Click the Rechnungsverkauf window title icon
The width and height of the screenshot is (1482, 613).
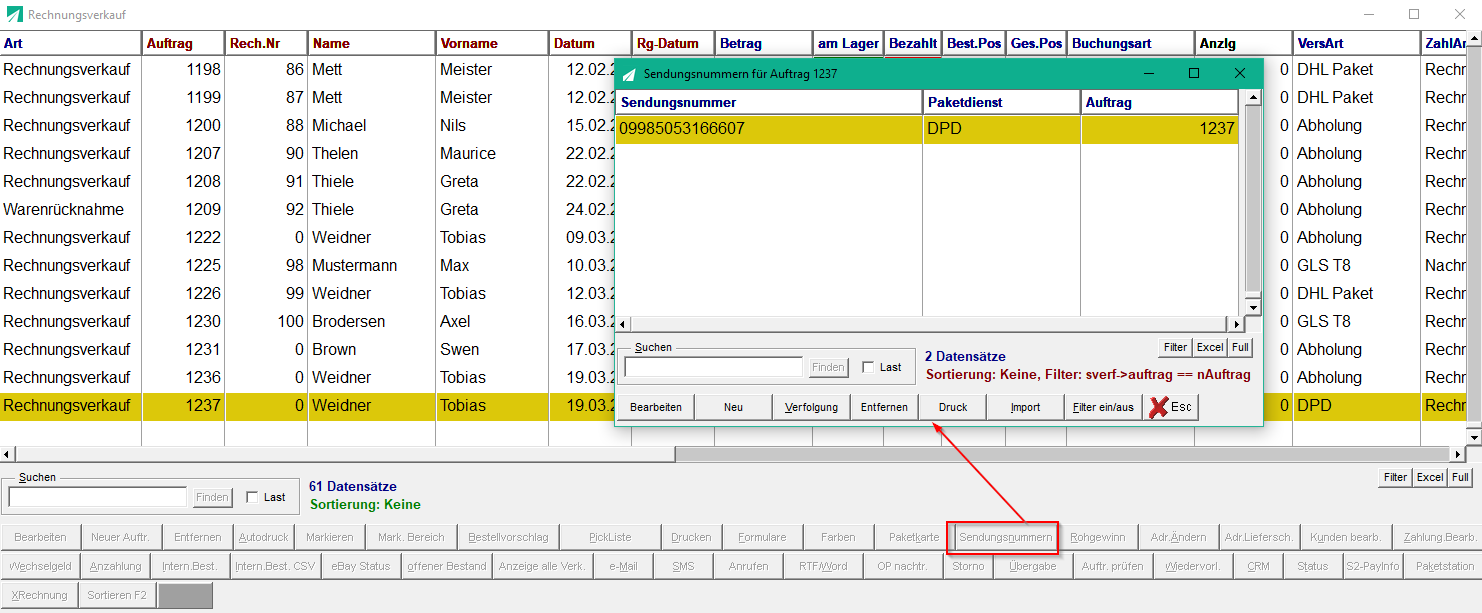14,15
